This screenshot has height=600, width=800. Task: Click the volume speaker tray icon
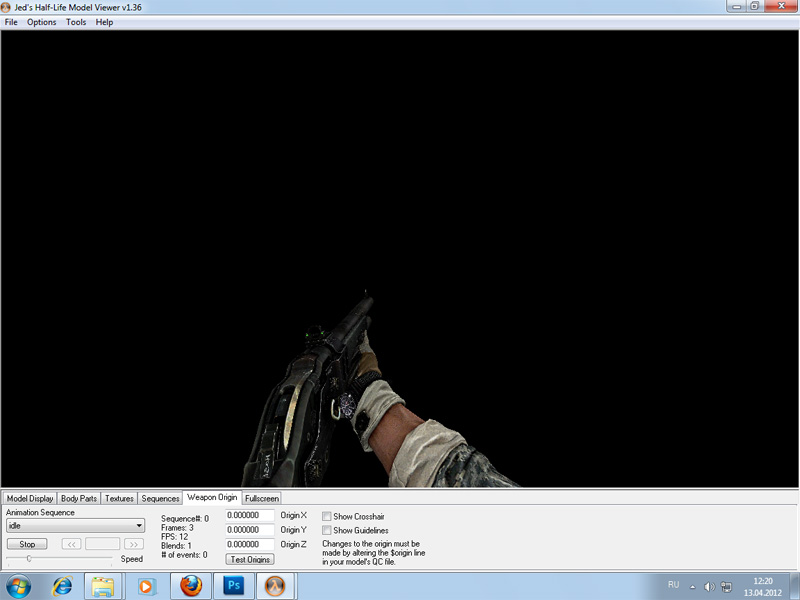click(x=708, y=585)
